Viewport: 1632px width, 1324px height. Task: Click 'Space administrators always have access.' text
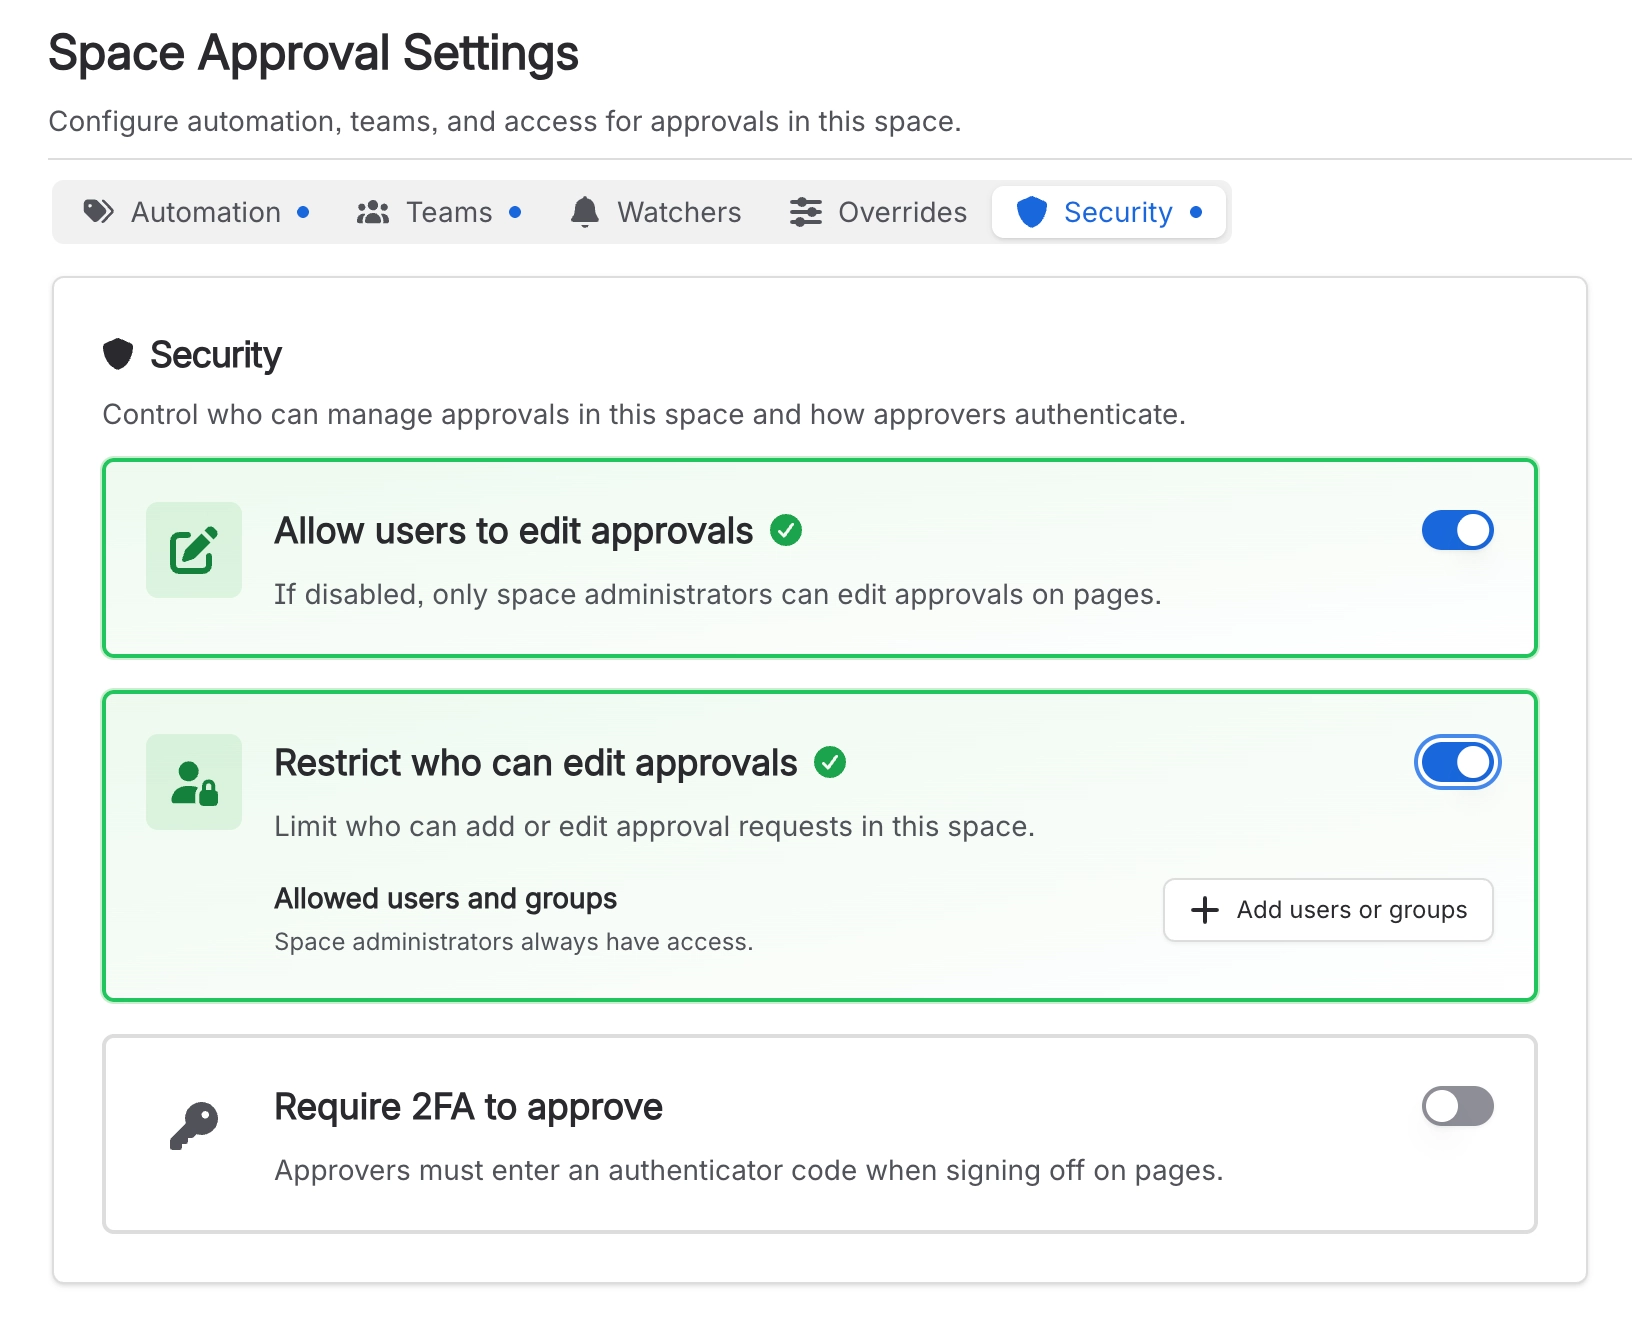pyautogui.click(x=514, y=942)
